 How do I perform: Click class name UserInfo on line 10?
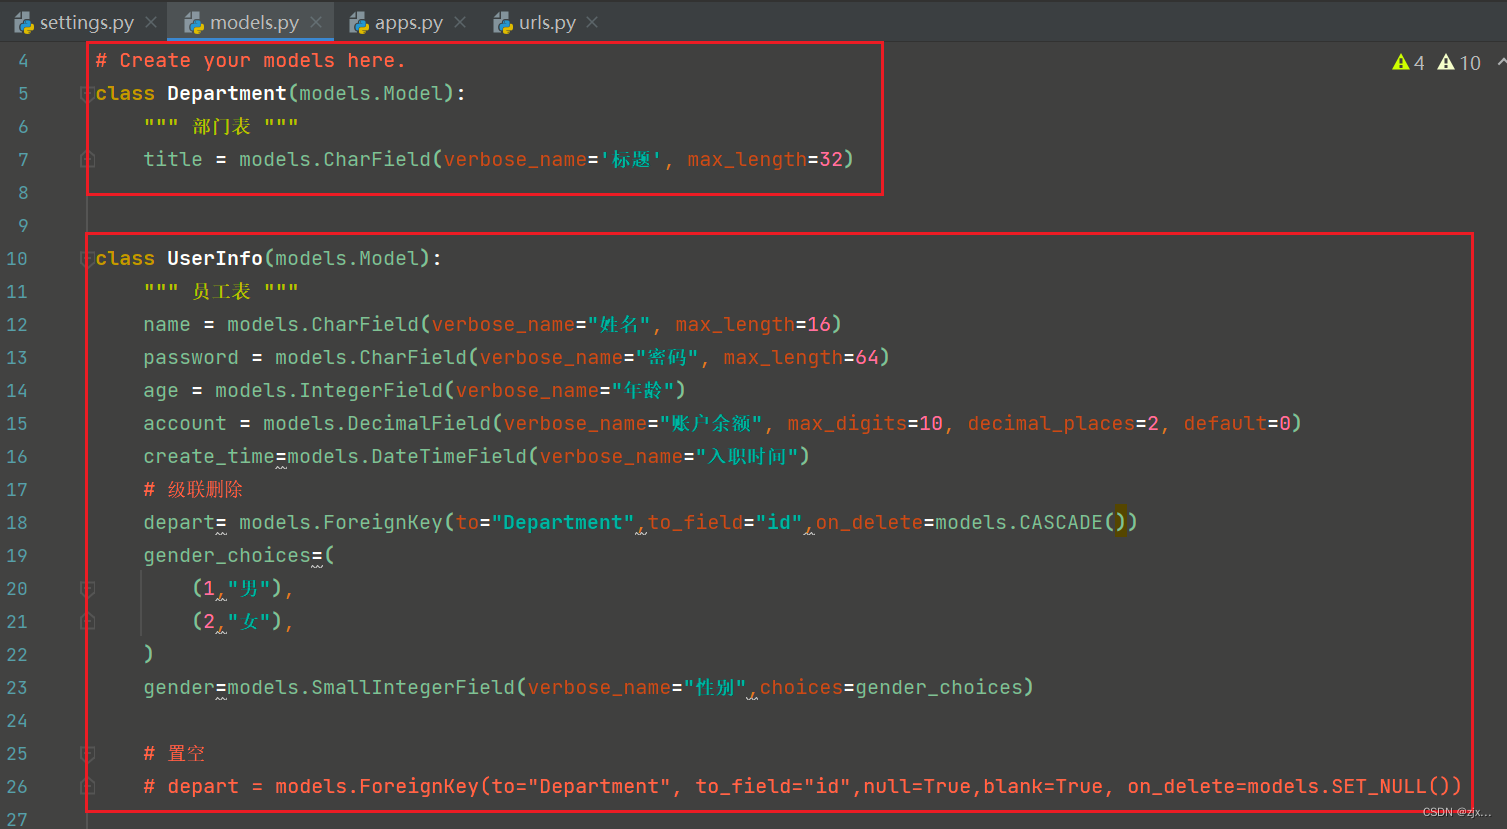[x=215, y=259]
